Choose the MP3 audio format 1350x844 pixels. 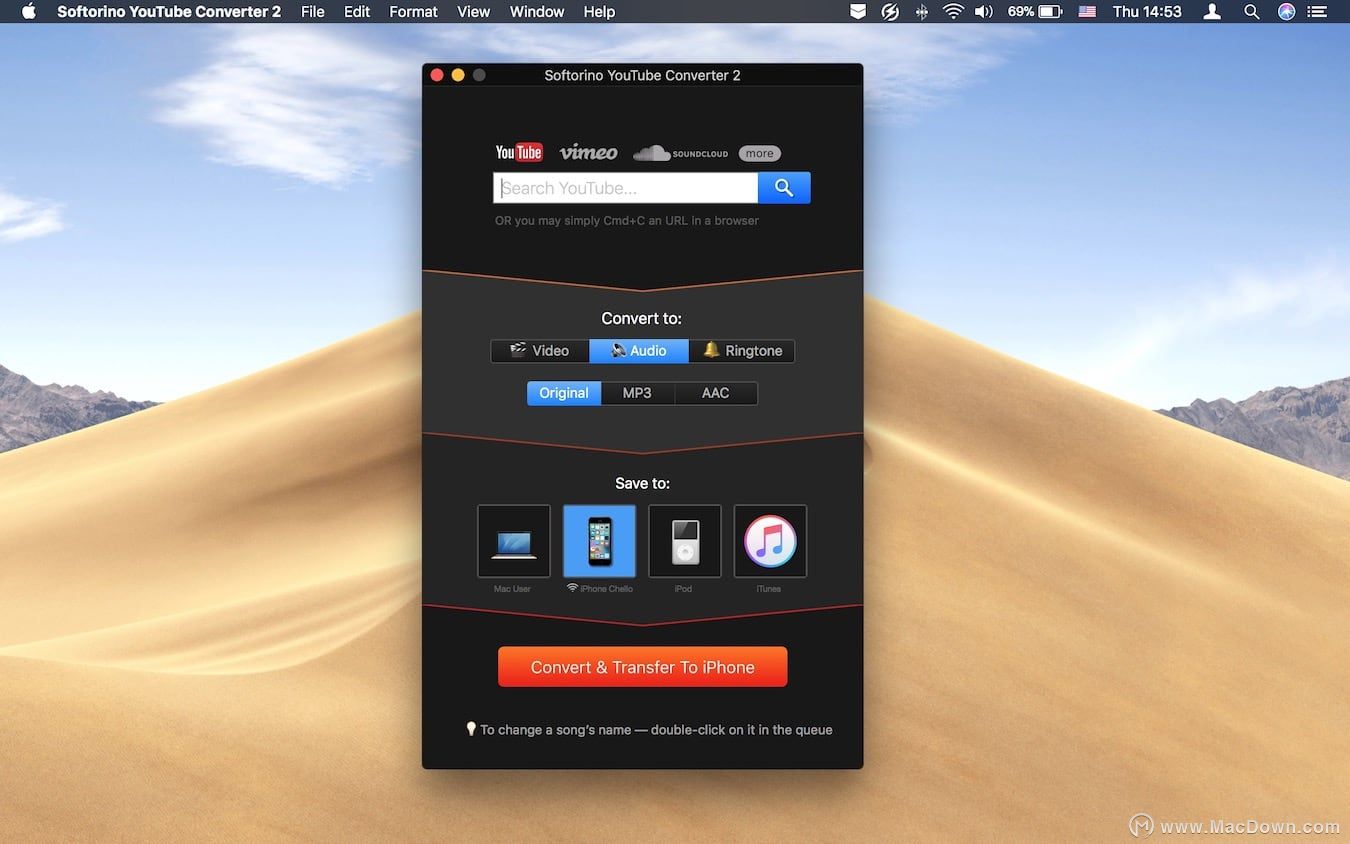(637, 393)
